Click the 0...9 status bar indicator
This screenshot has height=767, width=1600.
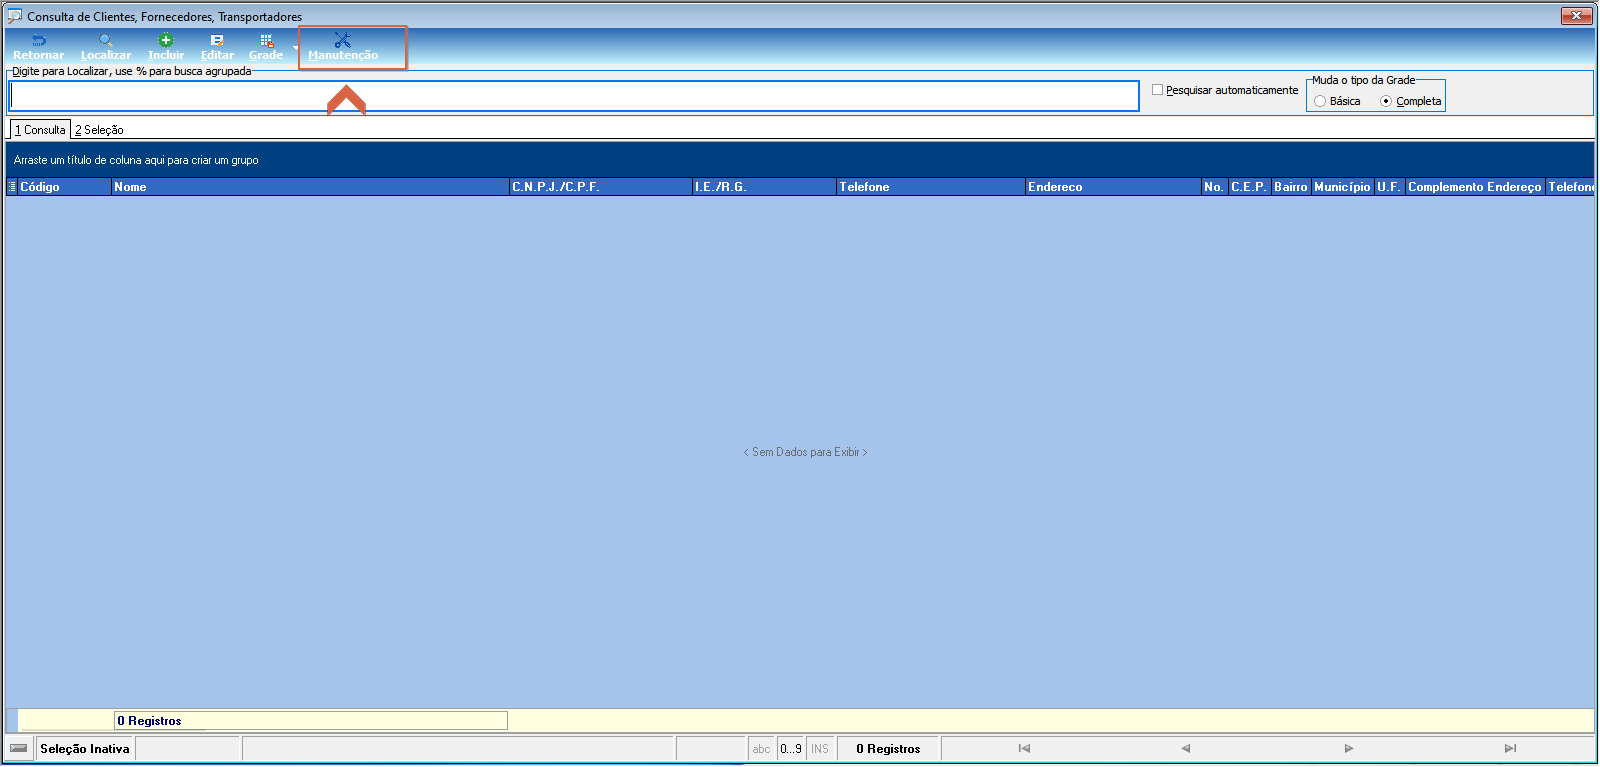(791, 749)
